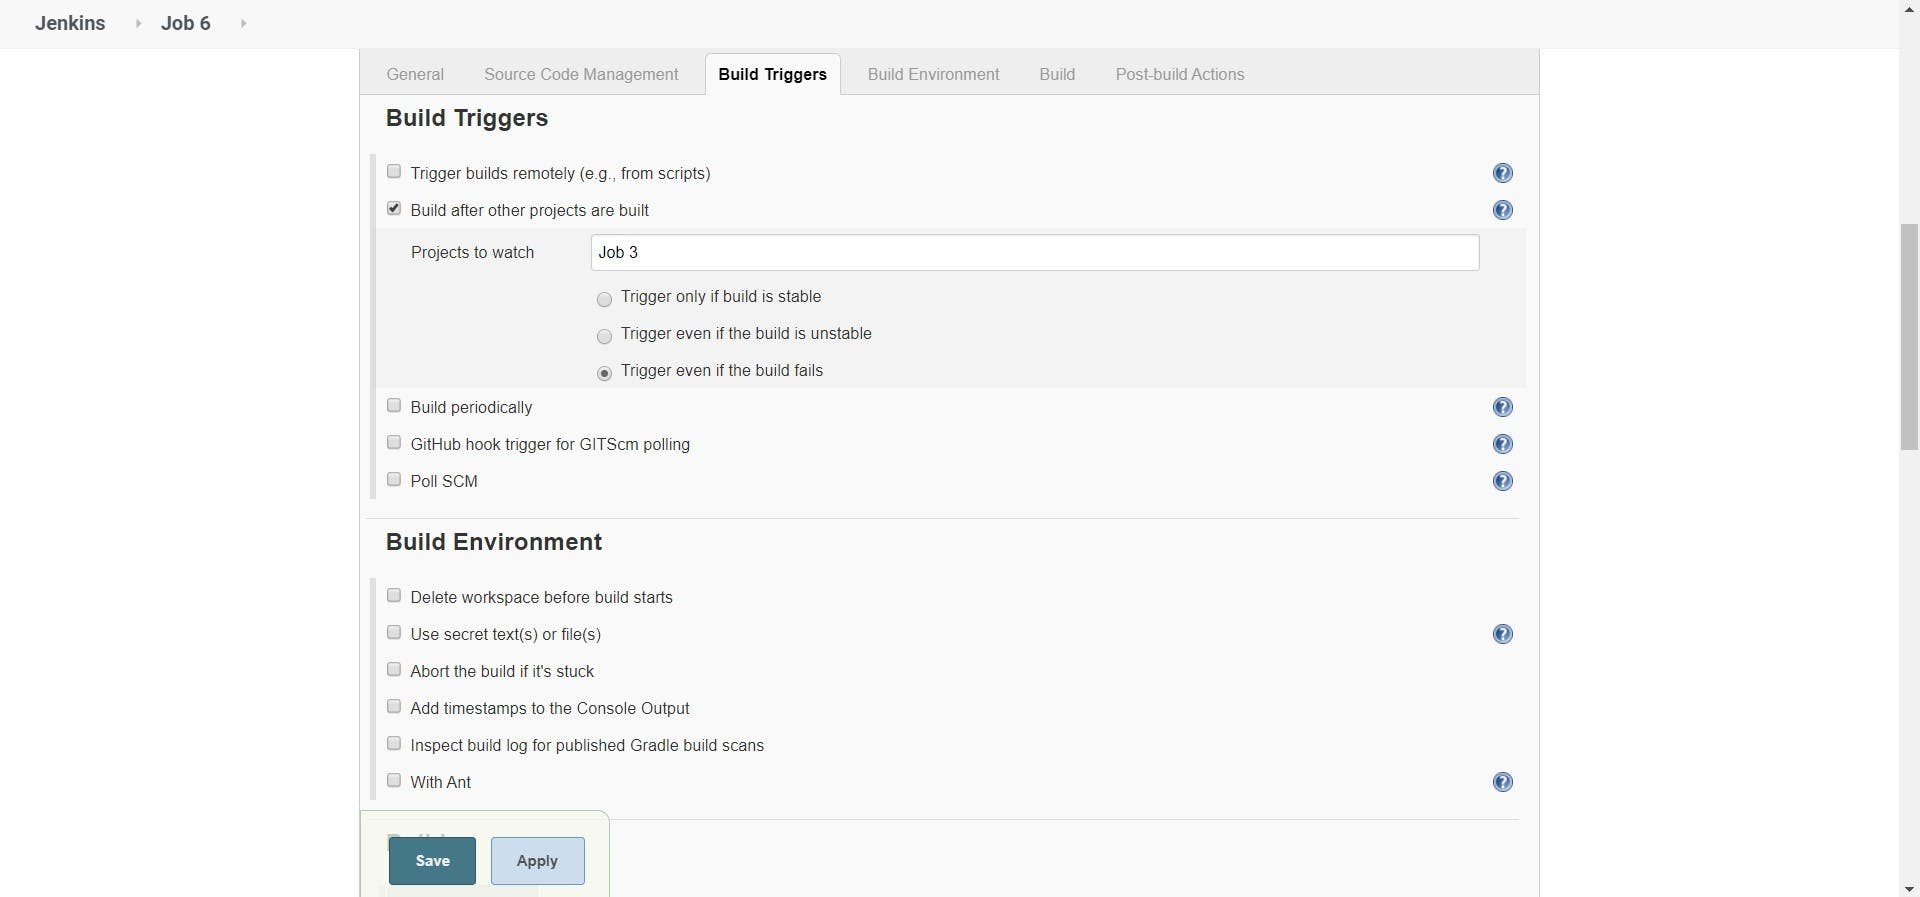Click the scrollbar down arrow
The height and width of the screenshot is (897, 1920).
tap(1909, 889)
